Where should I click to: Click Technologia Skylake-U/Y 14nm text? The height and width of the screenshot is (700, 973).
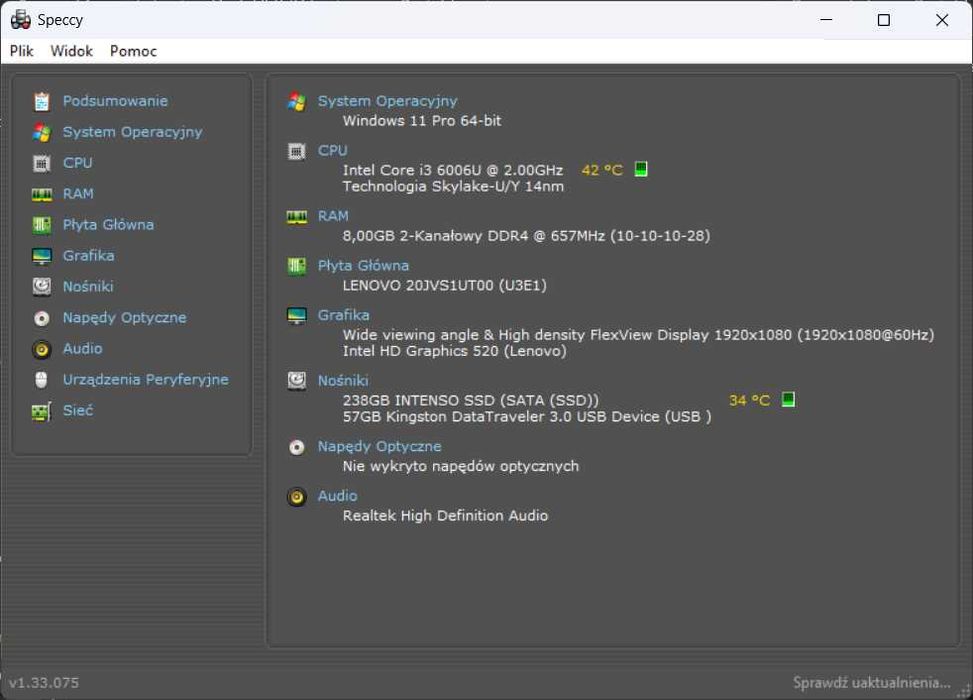click(454, 187)
